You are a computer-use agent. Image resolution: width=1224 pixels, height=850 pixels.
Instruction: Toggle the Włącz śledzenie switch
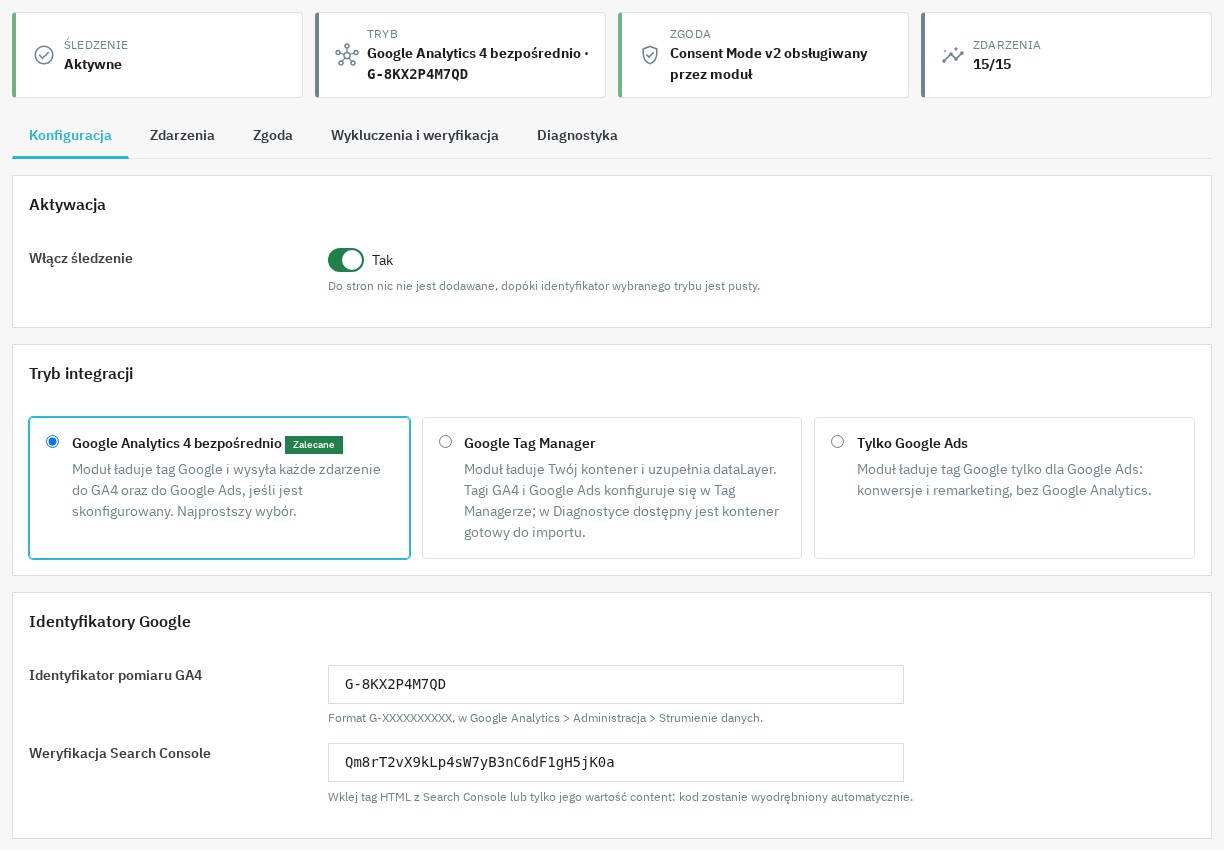(x=346, y=260)
